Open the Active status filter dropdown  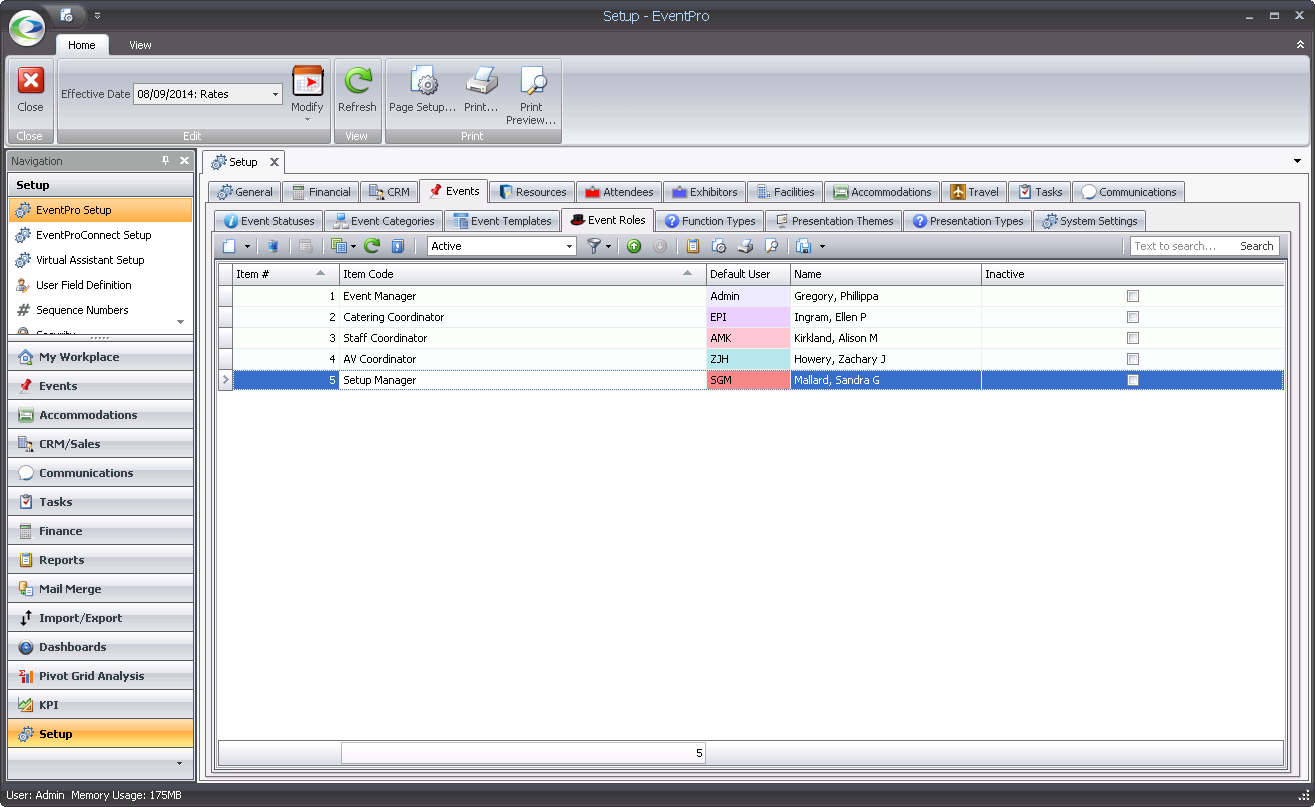click(x=570, y=246)
